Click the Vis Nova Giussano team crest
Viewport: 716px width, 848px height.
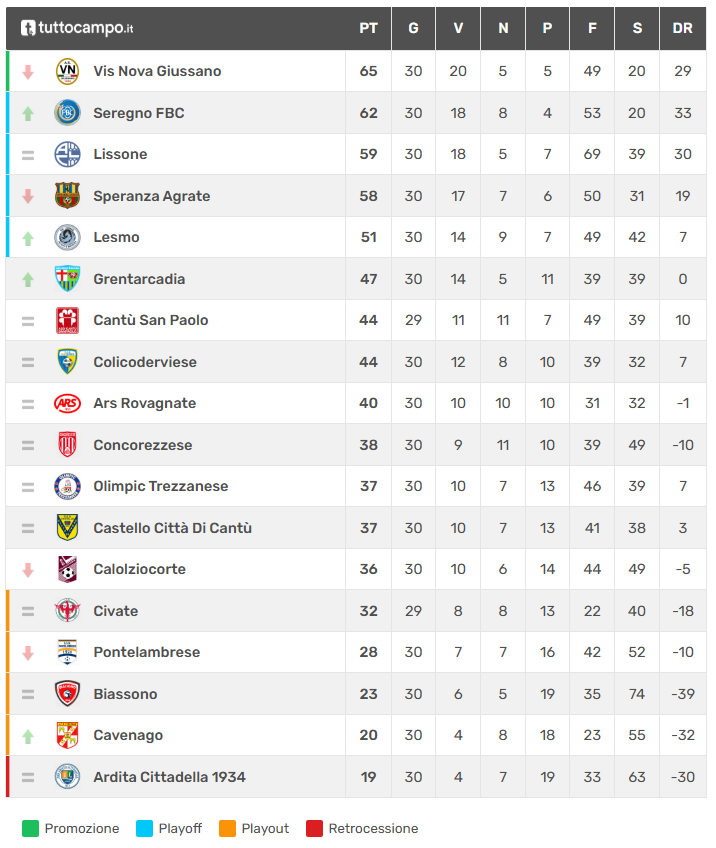(x=67, y=71)
